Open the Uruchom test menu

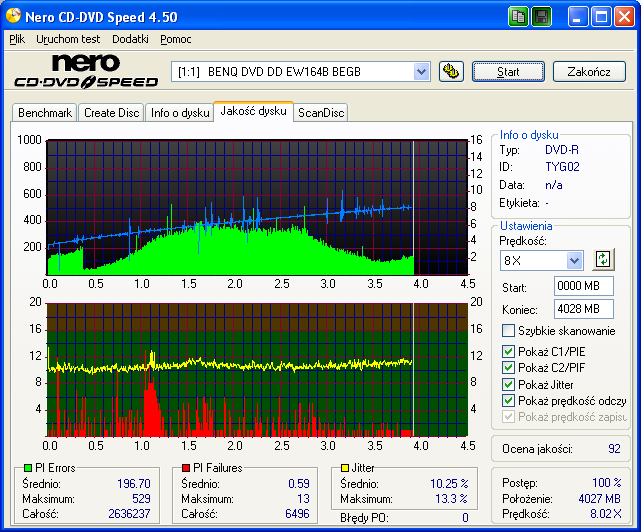pyautogui.click(x=68, y=39)
